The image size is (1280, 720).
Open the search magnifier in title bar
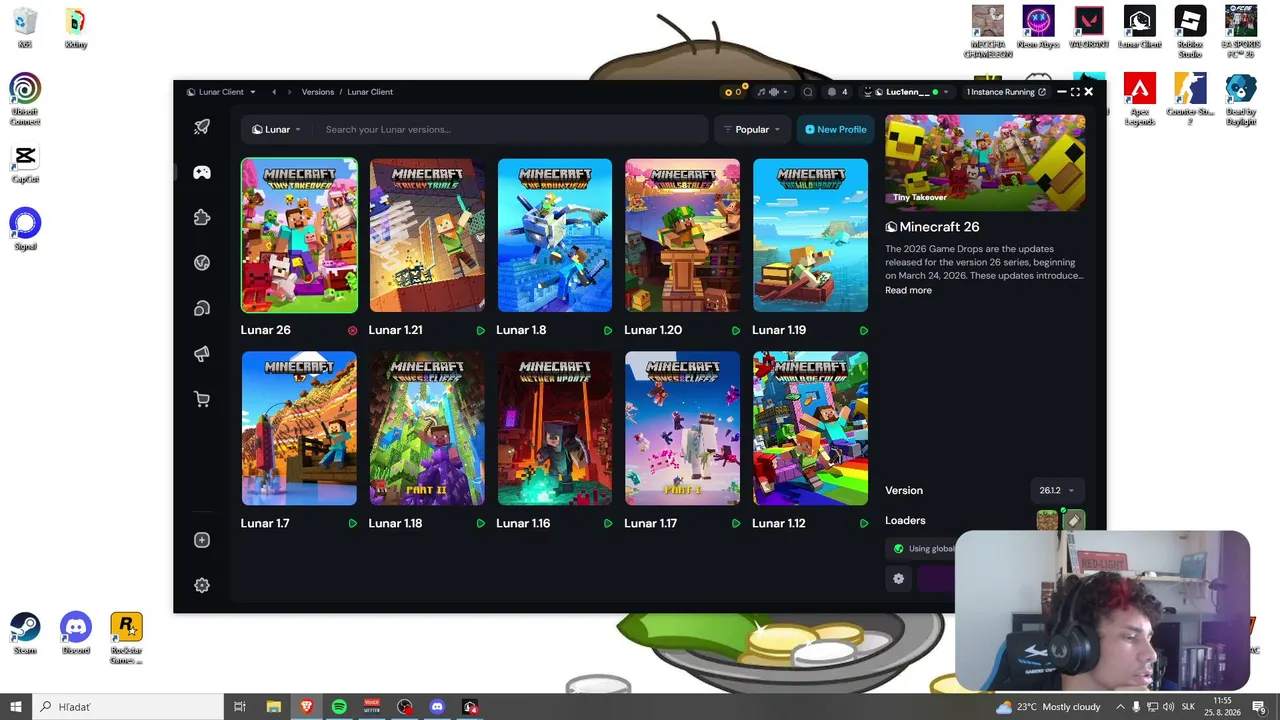[x=808, y=92]
